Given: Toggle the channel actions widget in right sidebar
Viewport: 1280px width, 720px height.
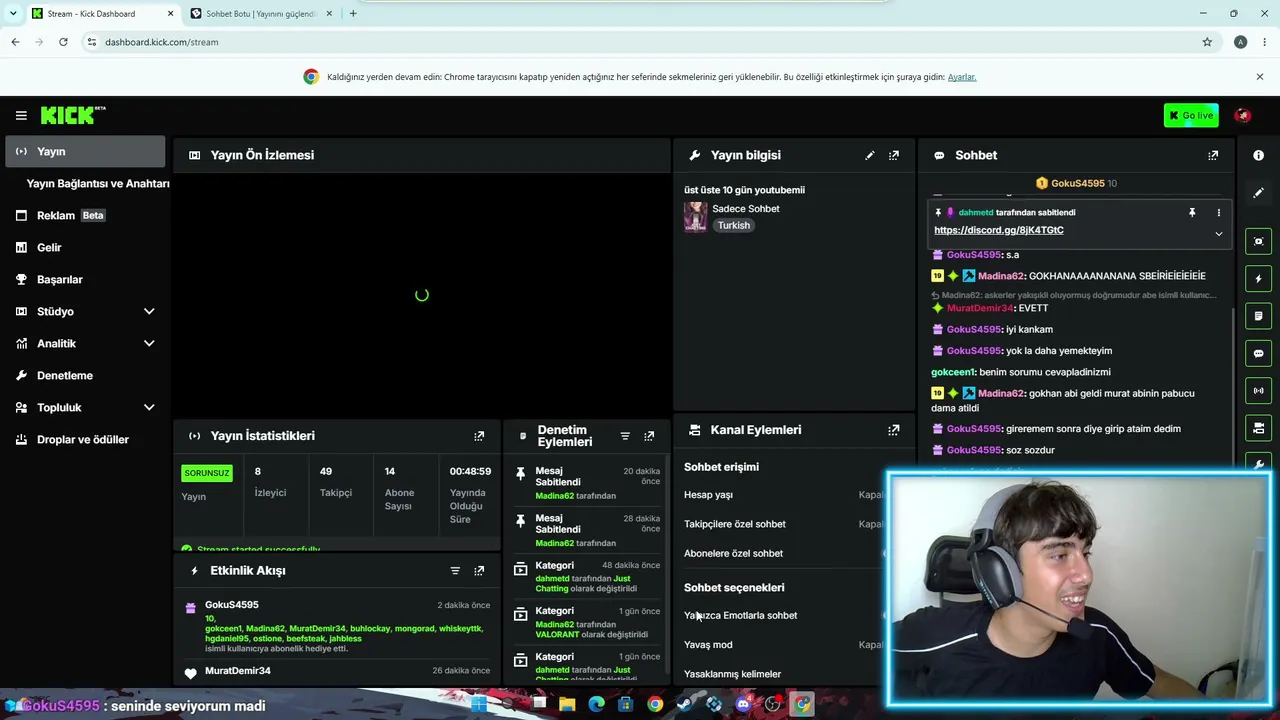Looking at the screenshot, I should click(x=1259, y=428).
